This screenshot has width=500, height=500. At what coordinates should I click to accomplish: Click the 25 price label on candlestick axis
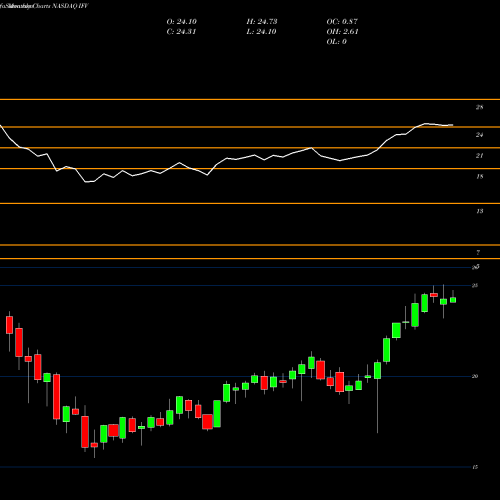pyautogui.click(x=475, y=286)
